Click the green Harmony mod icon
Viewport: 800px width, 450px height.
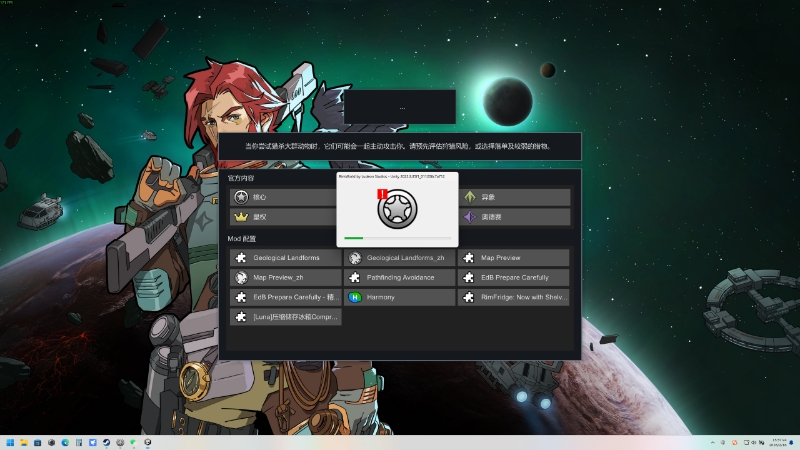(354, 297)
